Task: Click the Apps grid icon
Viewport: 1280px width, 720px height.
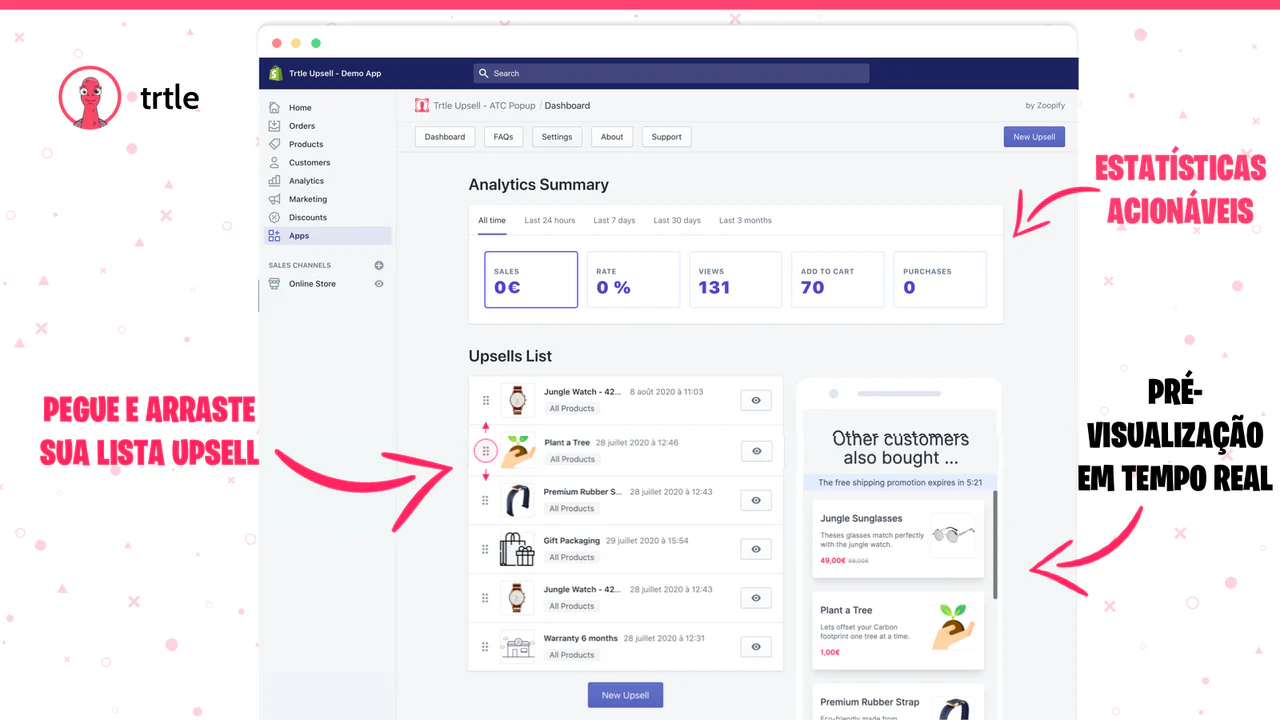Action: pyautogui.click(x=274, y=236)
